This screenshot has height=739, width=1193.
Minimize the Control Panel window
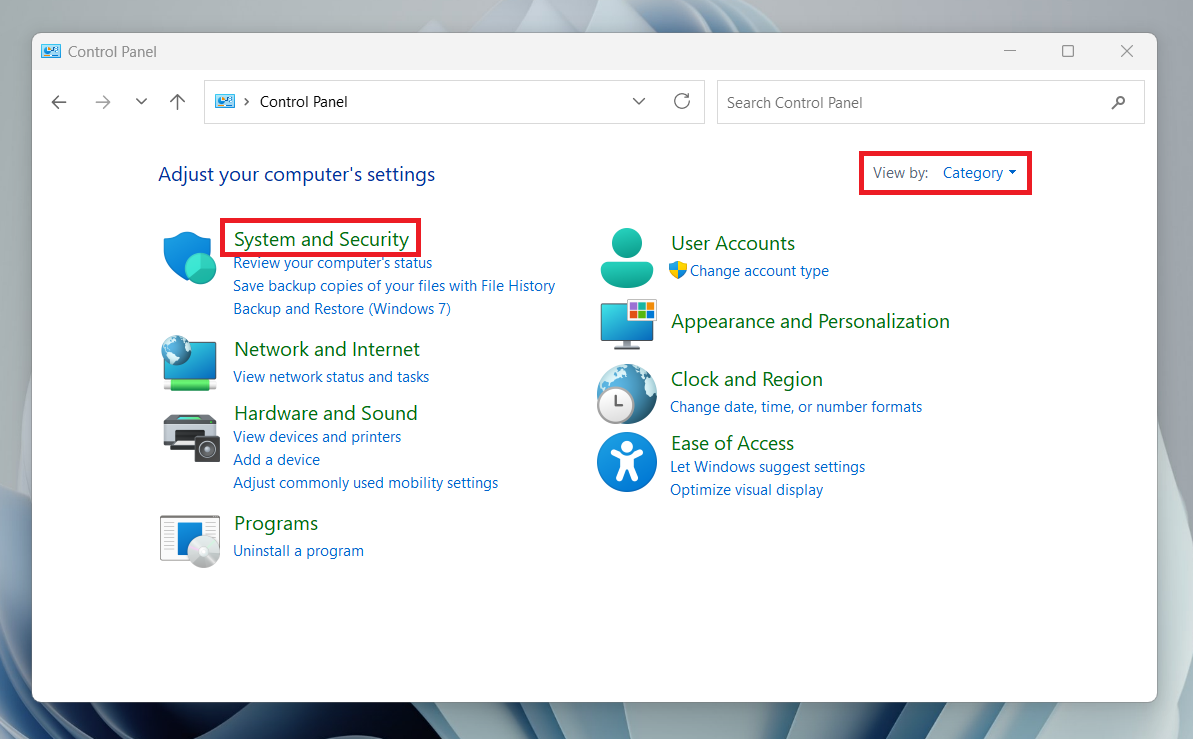[x=1010, y=51]
